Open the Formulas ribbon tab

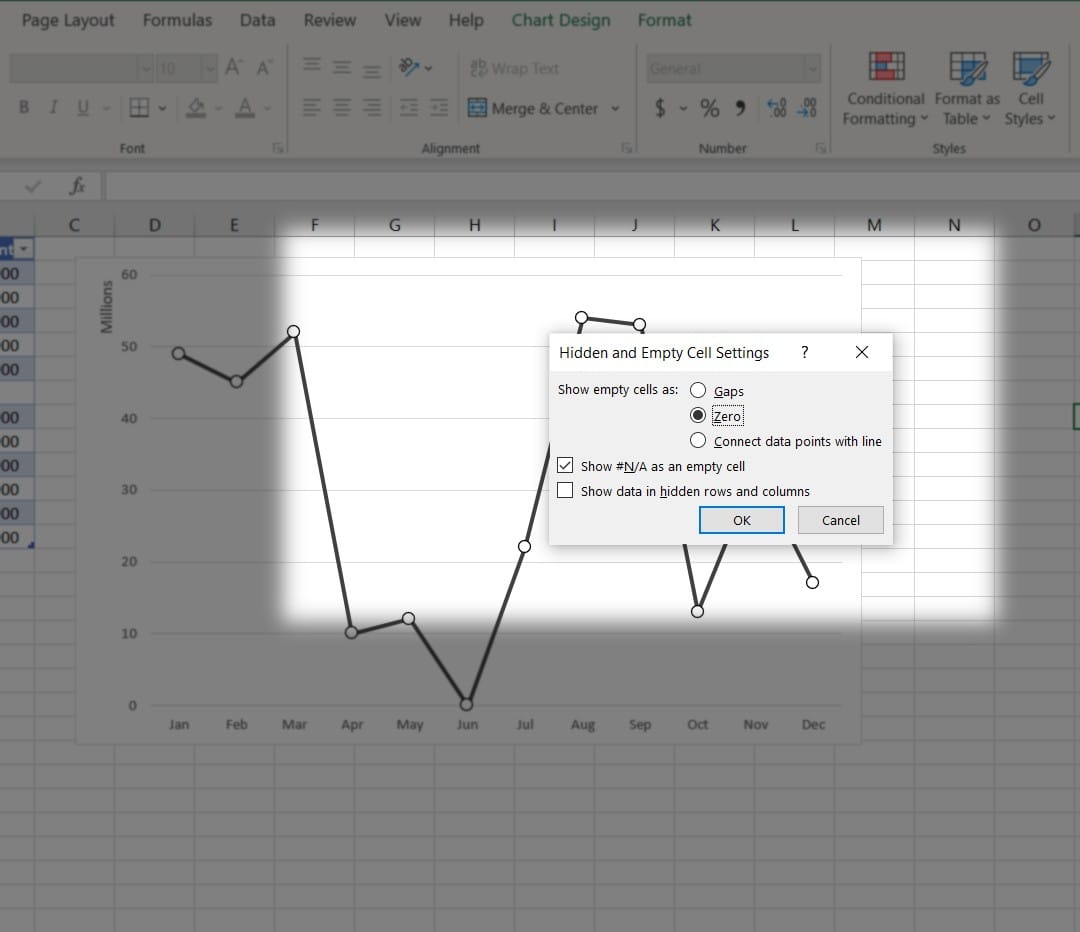(x=177, y=20)
